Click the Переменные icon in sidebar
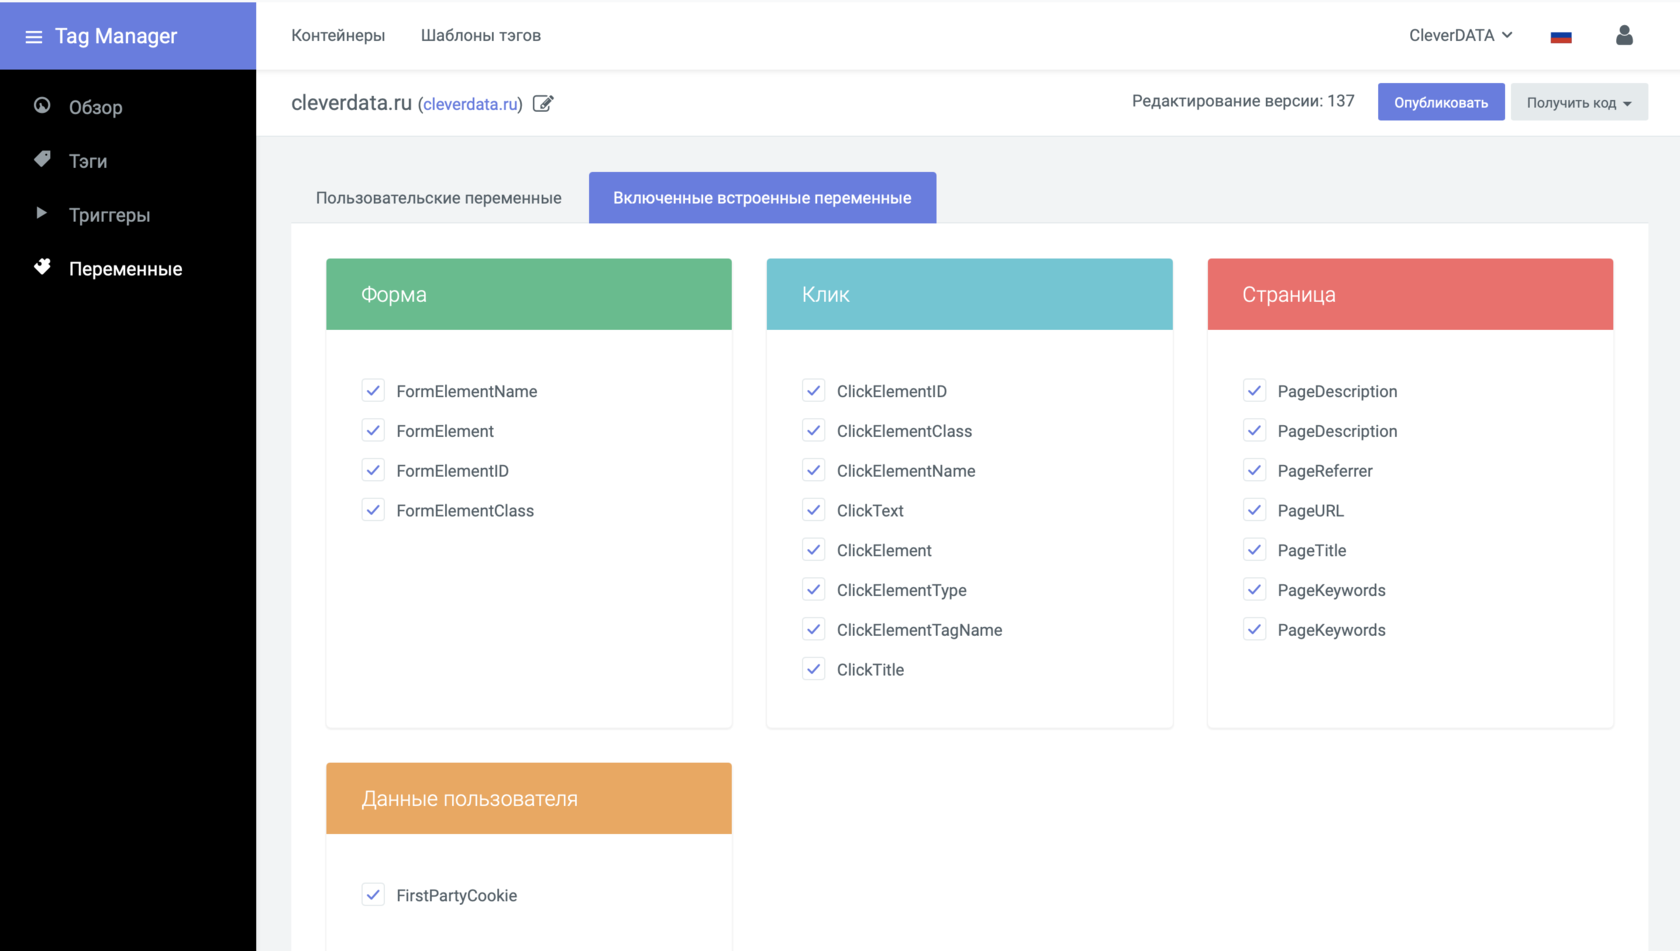The image size is (1680, 951). point(42,267)
